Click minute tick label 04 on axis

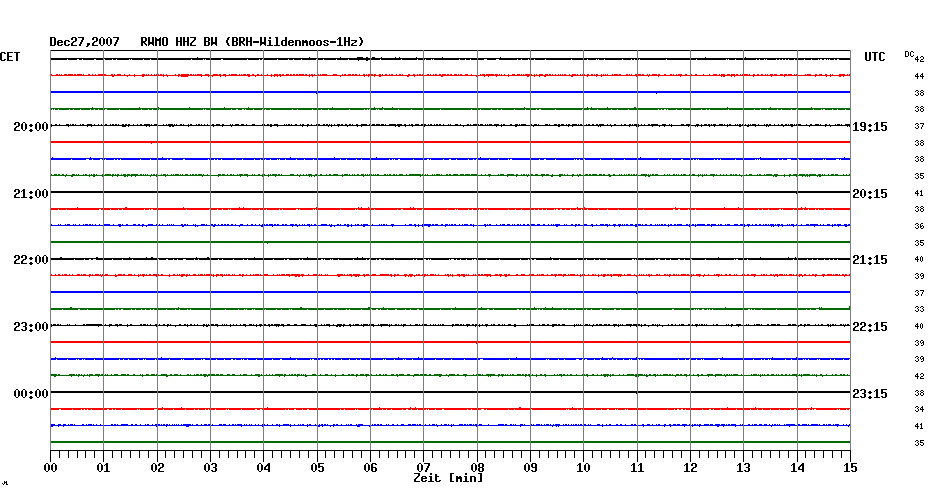coord(264,468)
